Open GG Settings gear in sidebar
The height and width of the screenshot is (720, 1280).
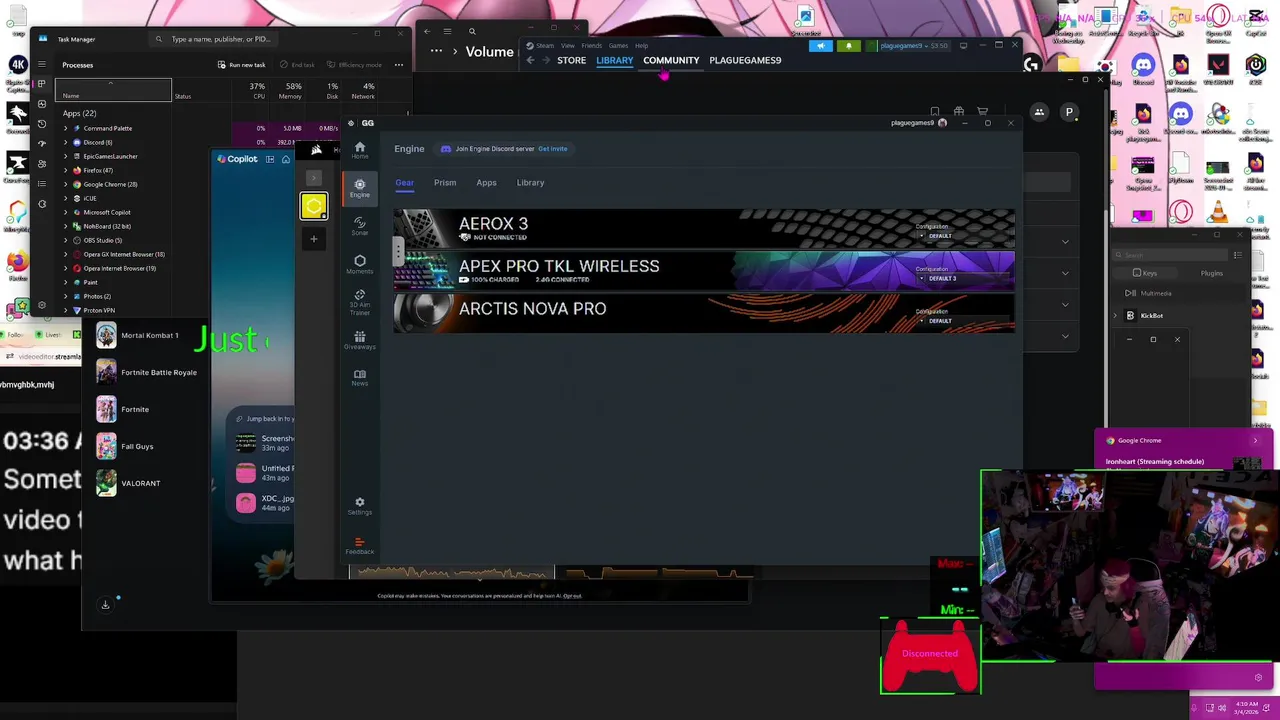[359, 506]
